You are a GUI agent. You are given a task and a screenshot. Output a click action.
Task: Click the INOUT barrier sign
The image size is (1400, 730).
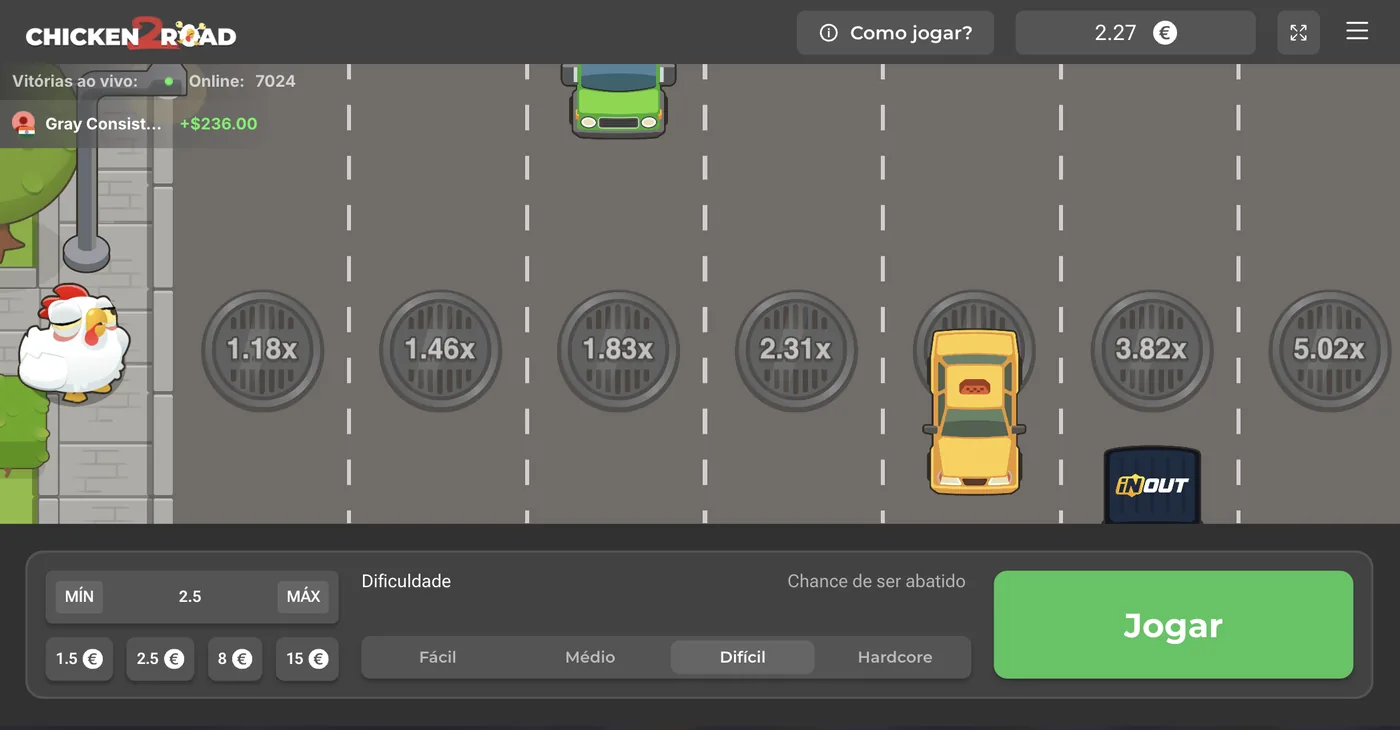[x=1152, y=485]
